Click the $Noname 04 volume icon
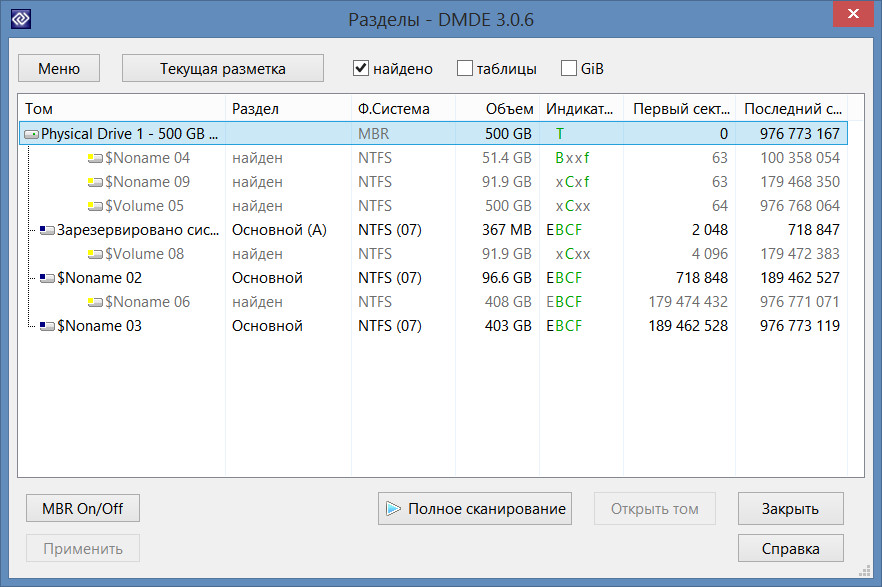Screen dimensions: 882x587 pyautogui.click(x=95, y=158)
